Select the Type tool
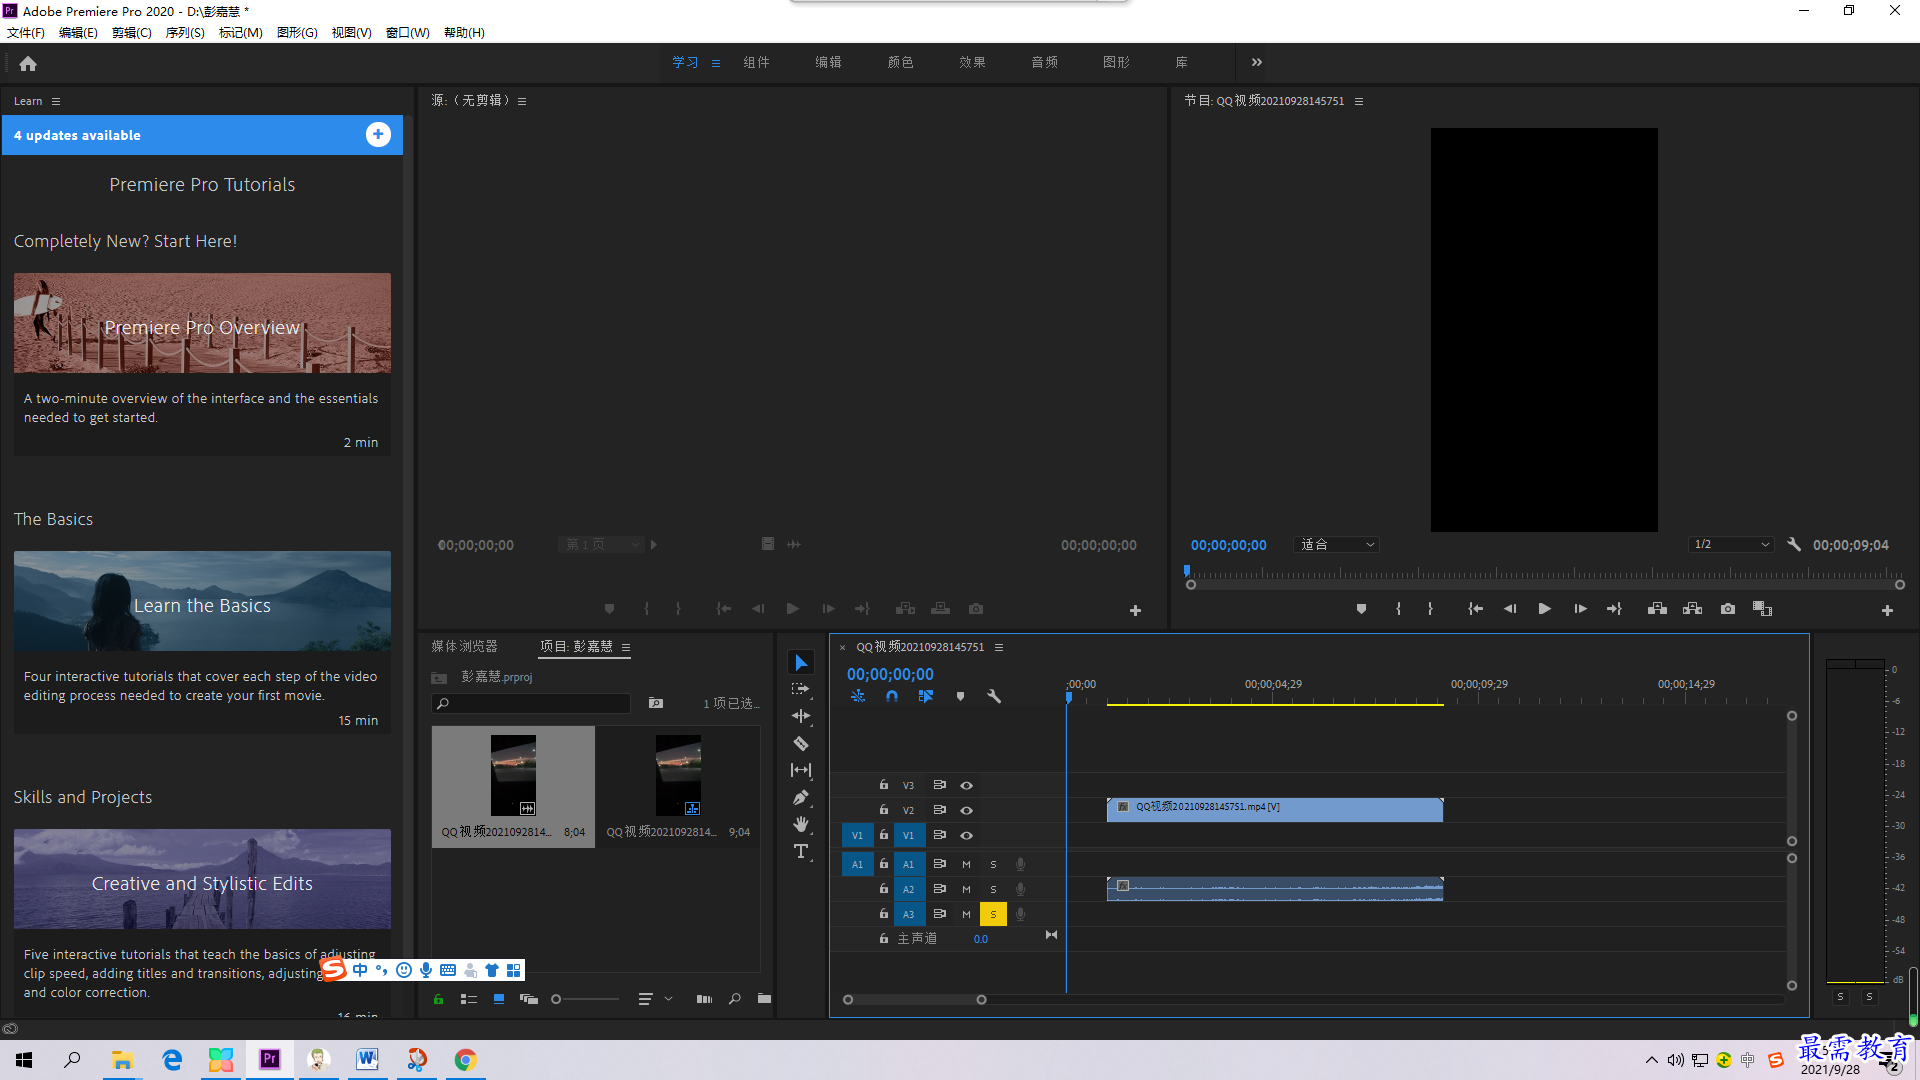Screen dimensions: 1920x1080 pyautogui.click(x=801, y=851)
